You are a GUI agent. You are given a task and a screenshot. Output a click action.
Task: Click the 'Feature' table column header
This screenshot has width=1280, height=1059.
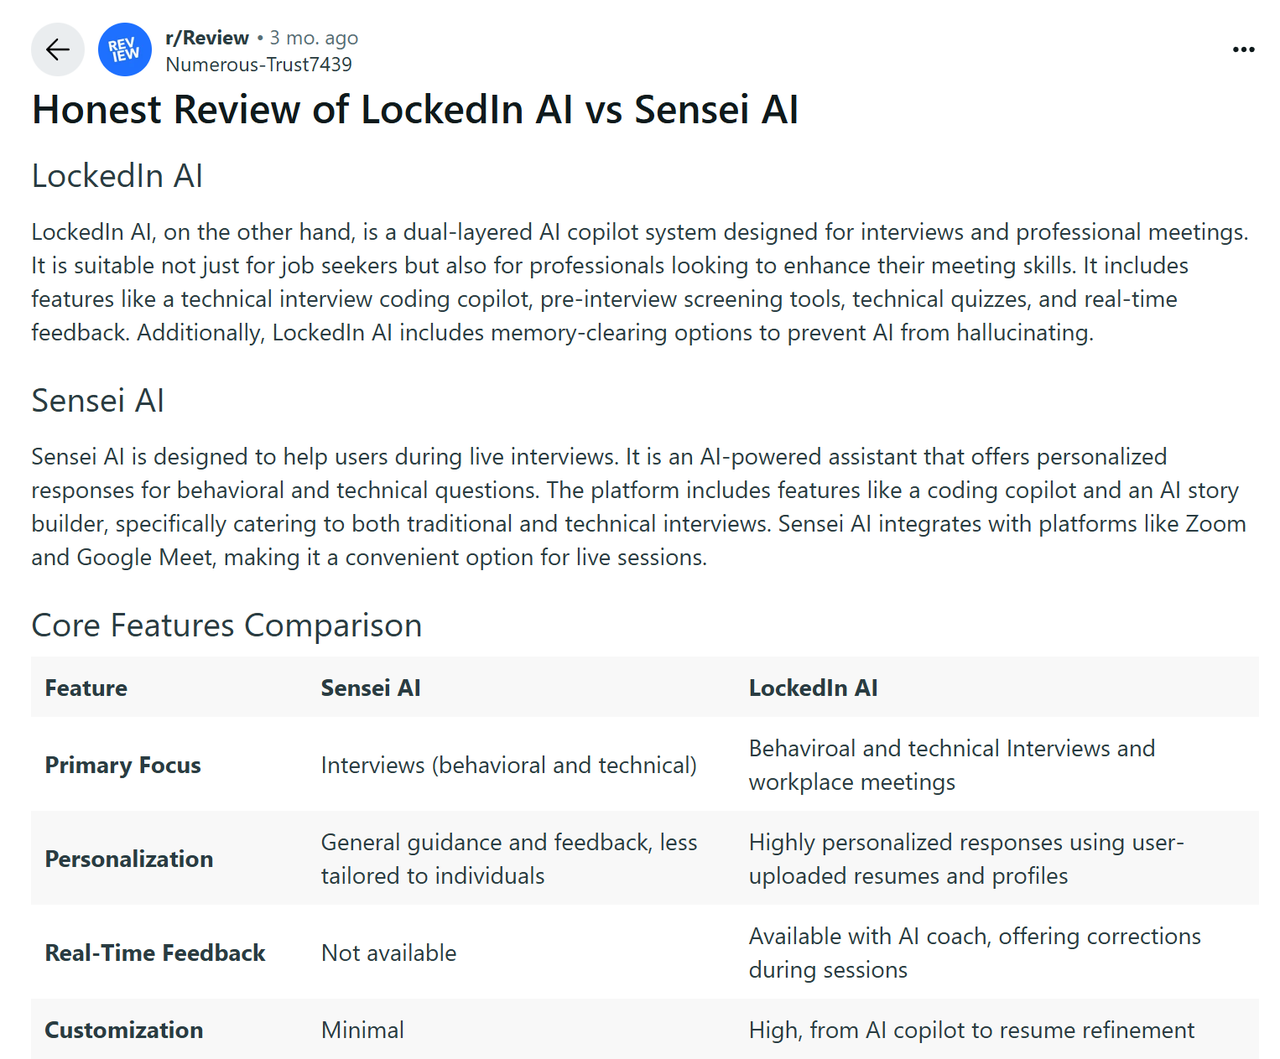click(x=86, y=688)
